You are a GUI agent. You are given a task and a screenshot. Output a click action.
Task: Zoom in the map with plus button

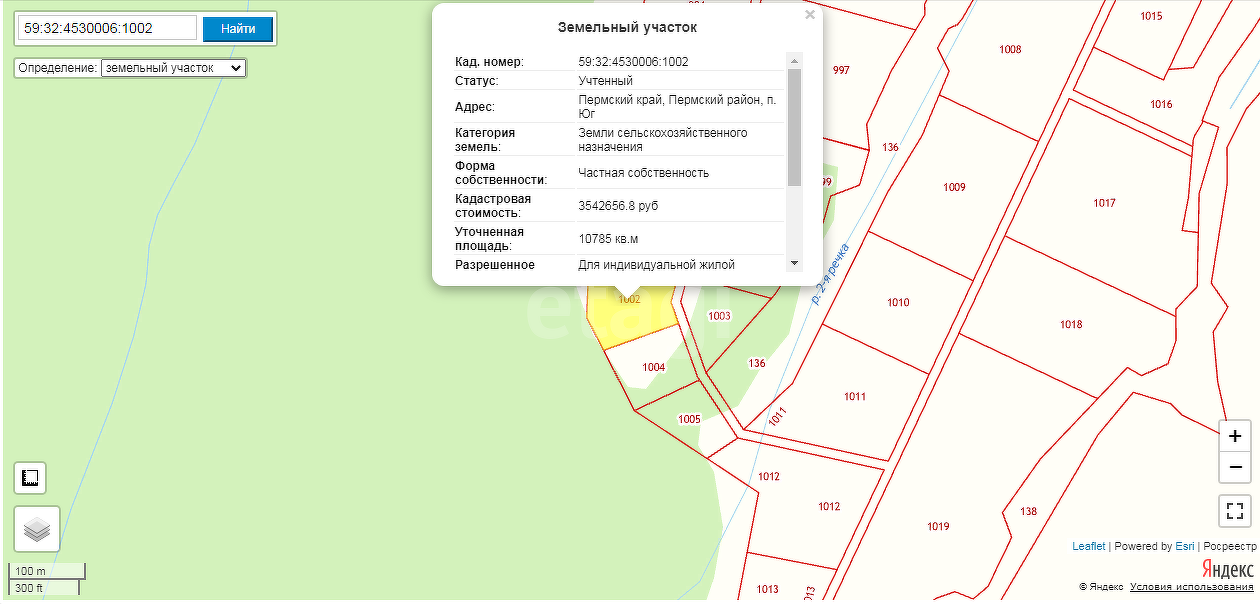click(1235, 436)
